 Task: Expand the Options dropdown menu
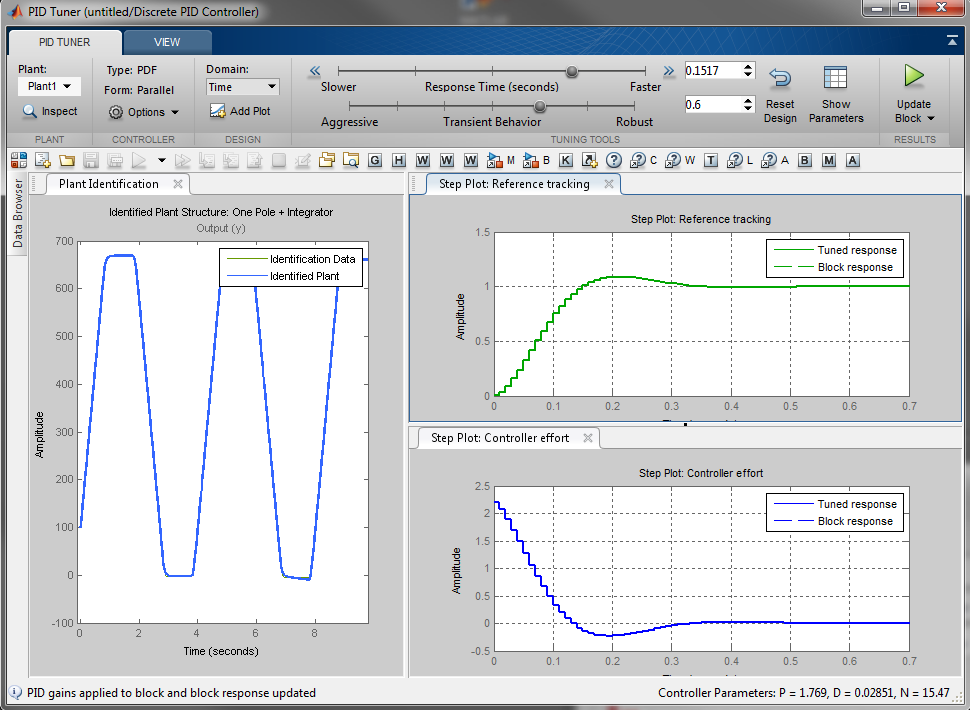pos(145,113)
